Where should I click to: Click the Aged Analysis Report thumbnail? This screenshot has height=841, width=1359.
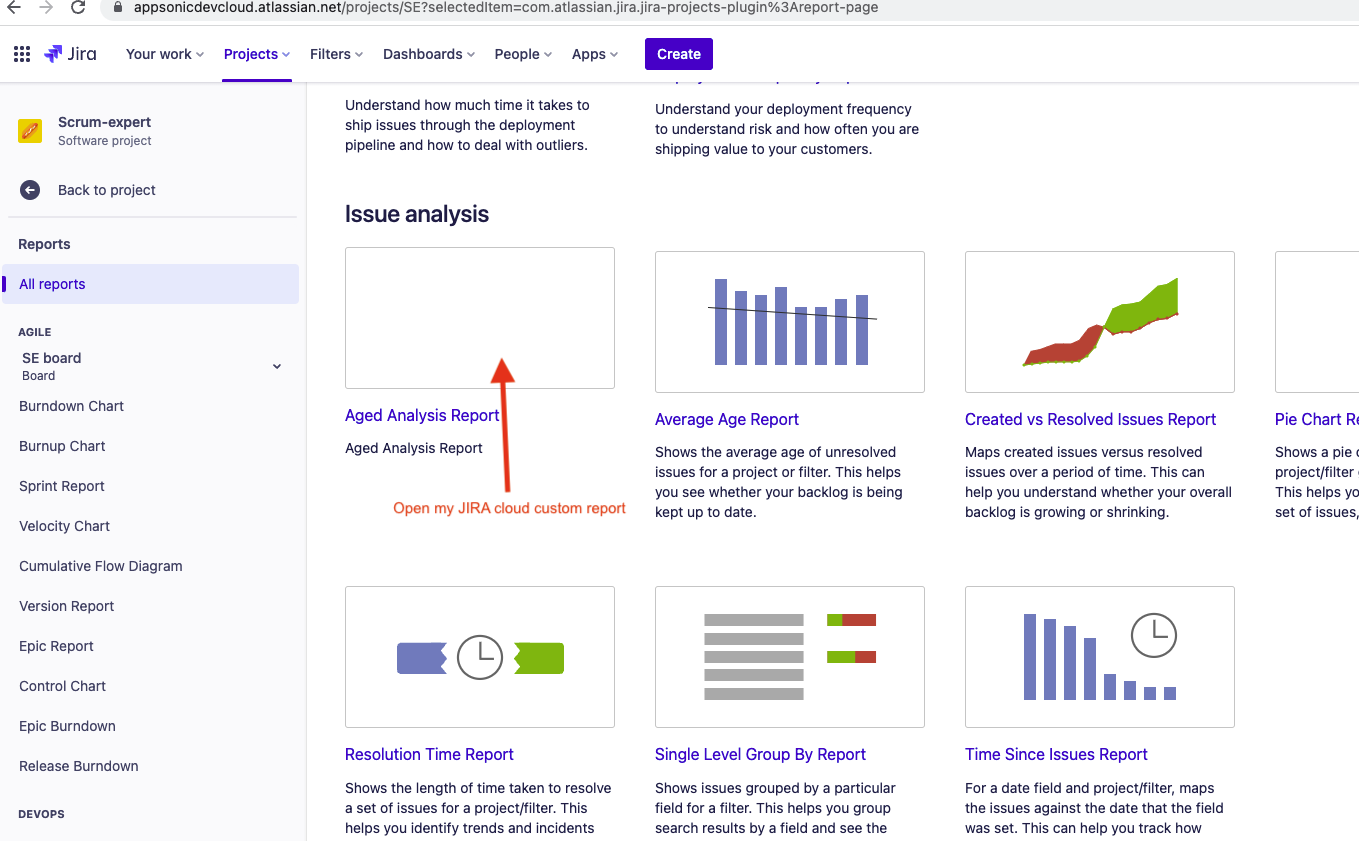click(x=480, y=318)
